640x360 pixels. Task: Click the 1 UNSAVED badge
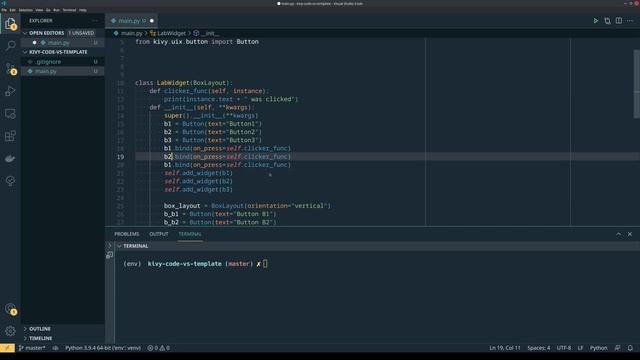[x=81, y=33]
